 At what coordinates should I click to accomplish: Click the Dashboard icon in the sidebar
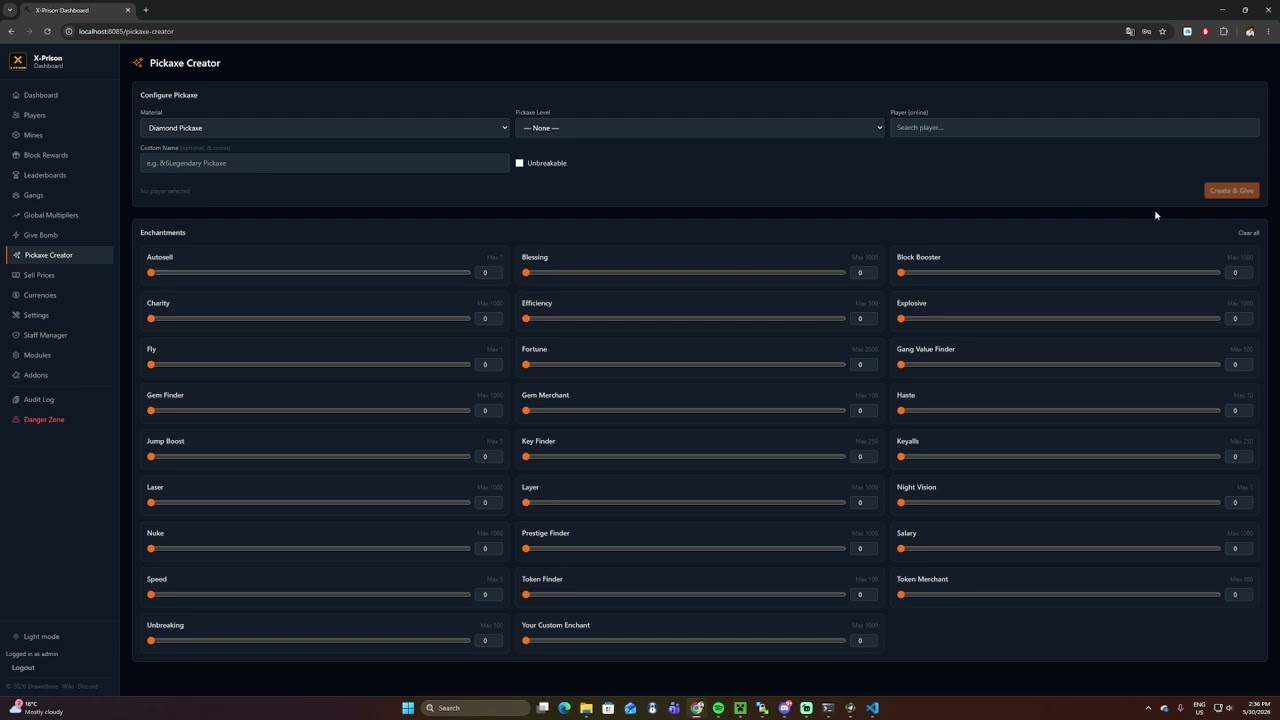click(x=16, y=95)
